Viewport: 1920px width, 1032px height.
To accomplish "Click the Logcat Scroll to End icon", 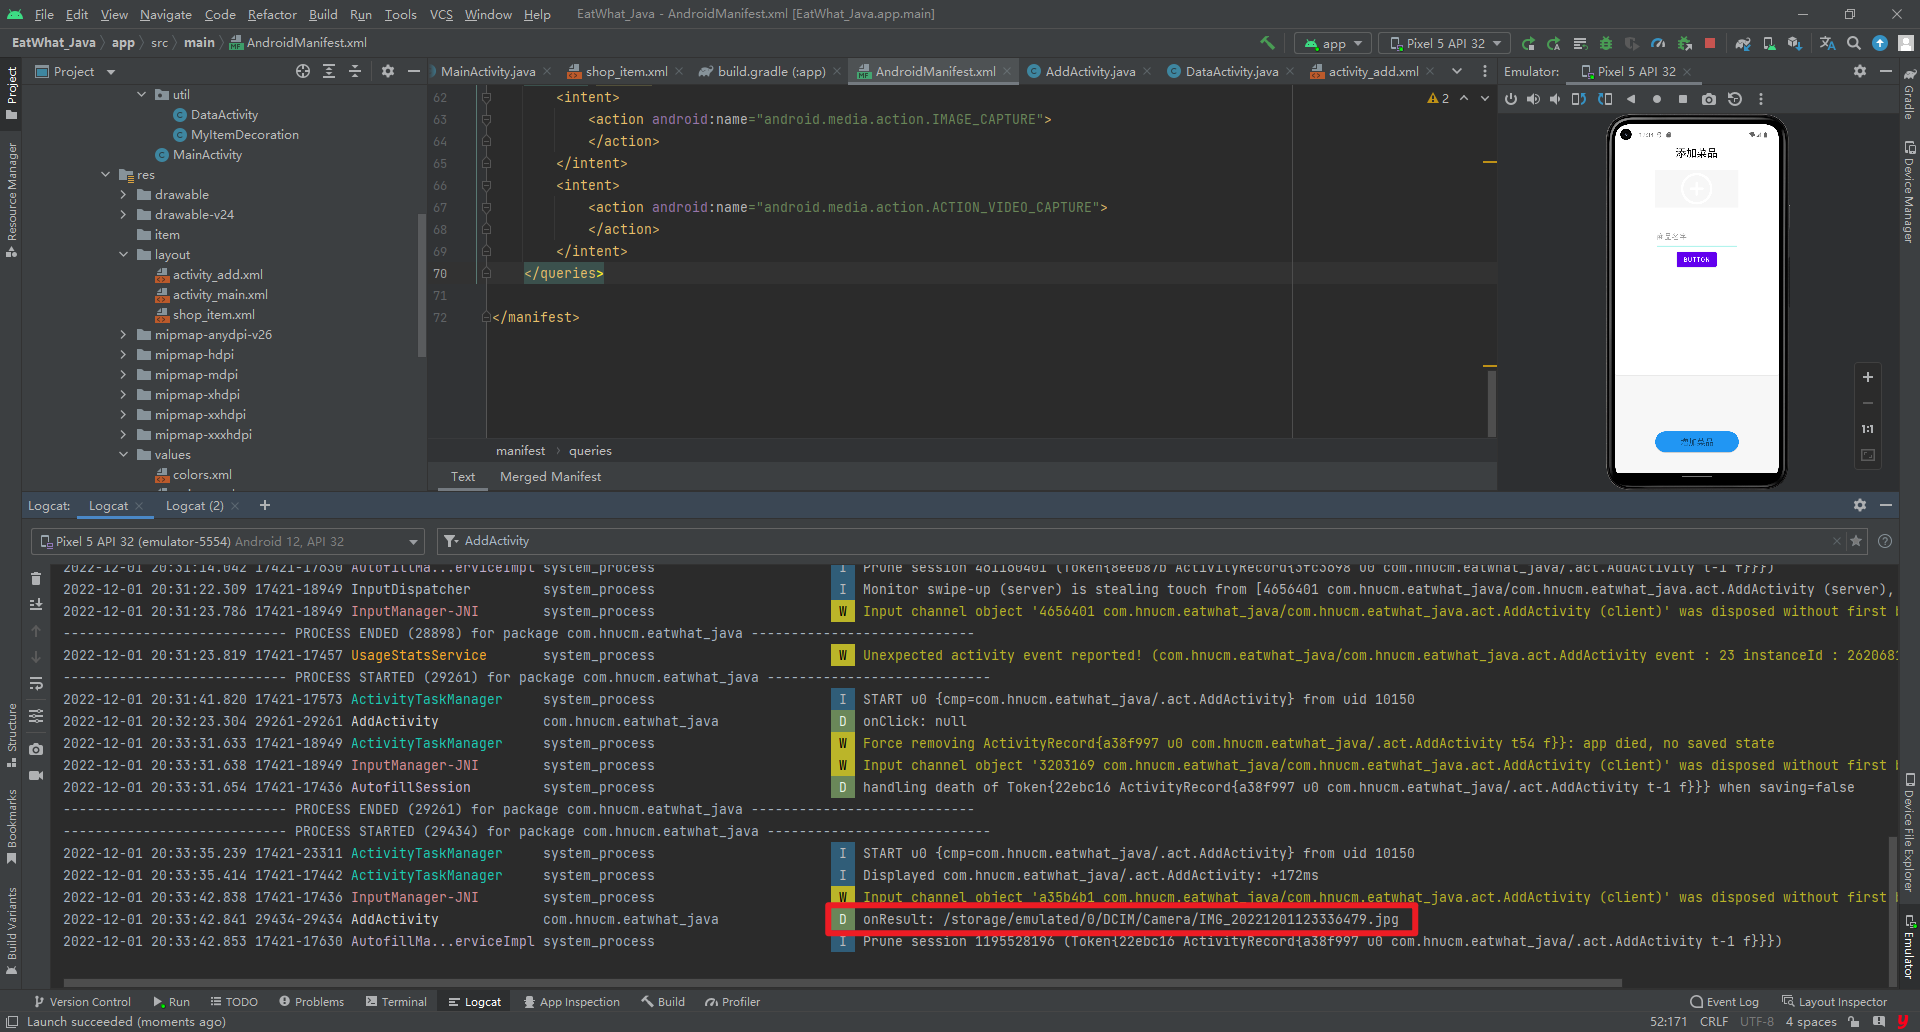I will click(x=36, y=604).
